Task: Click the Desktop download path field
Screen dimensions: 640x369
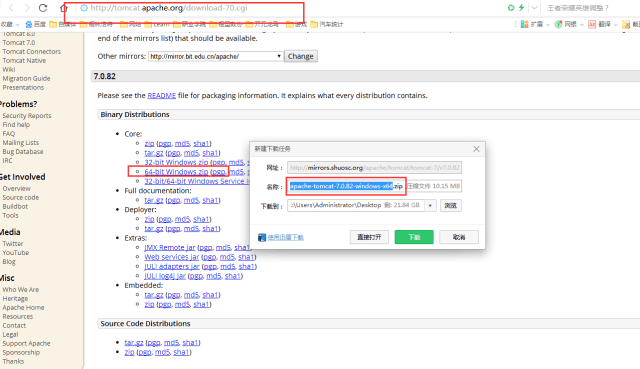Action: coord(356,205)
